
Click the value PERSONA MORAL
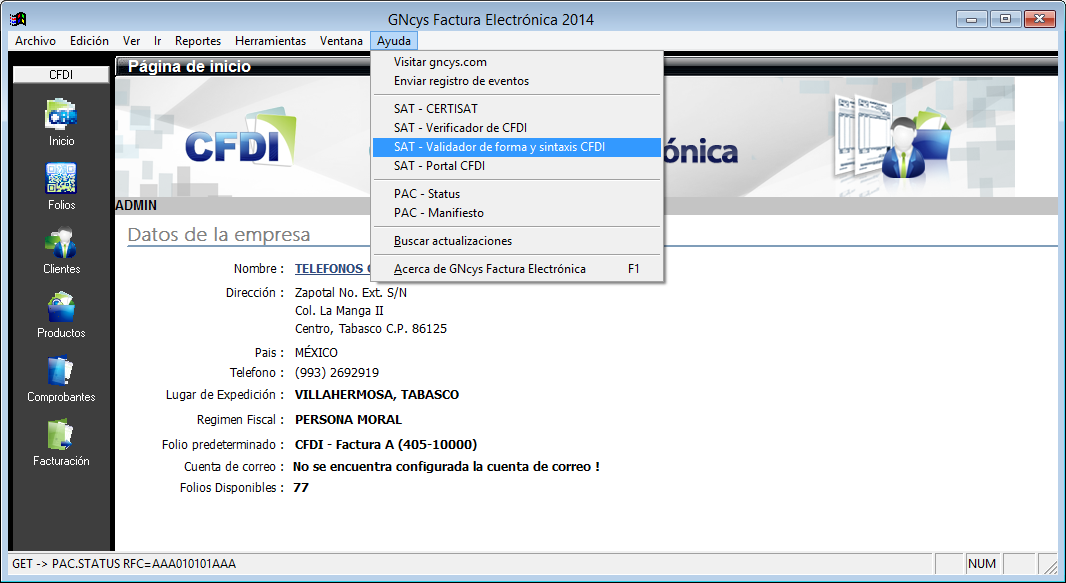click(x=348, y=420)
